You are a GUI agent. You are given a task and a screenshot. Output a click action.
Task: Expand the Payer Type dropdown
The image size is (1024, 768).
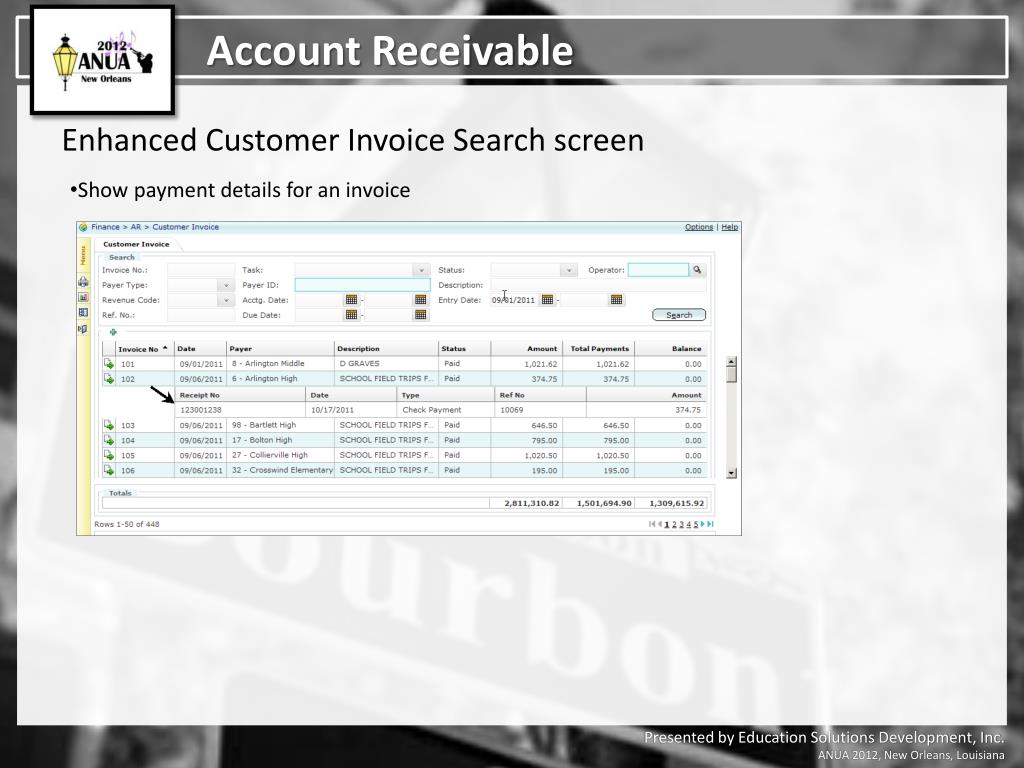(x=226, y=285)
